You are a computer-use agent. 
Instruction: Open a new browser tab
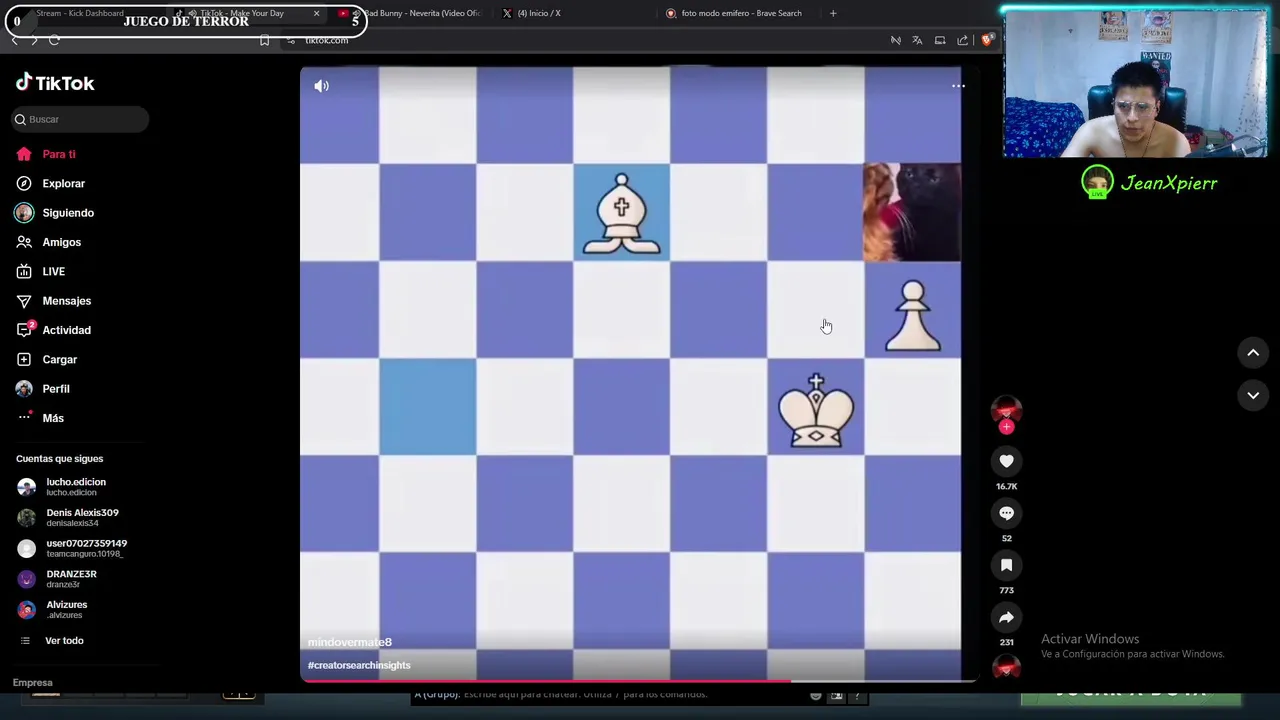point(833,14)
